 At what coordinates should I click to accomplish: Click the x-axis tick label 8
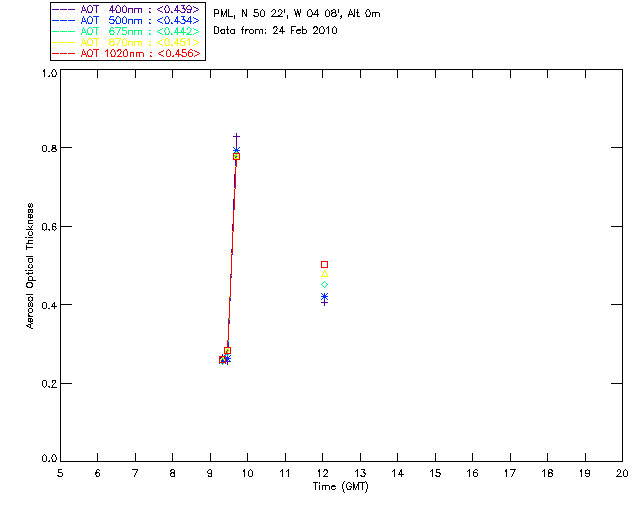click(173, 473)
